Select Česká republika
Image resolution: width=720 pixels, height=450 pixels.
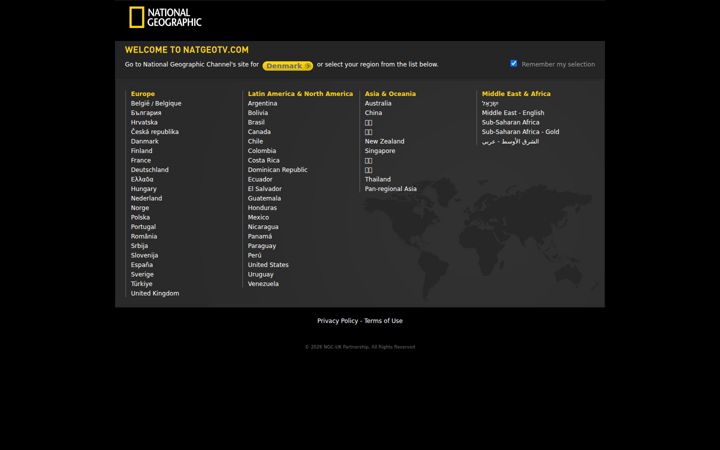click(x=155, y=132)
